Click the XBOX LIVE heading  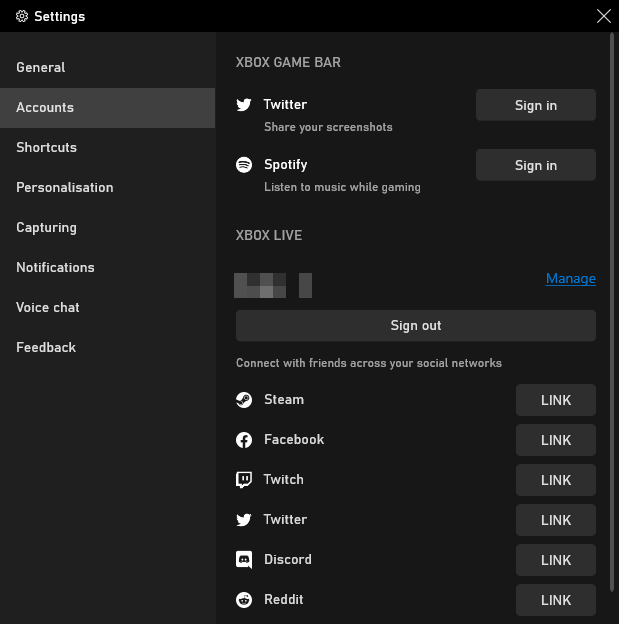(269, 235)
